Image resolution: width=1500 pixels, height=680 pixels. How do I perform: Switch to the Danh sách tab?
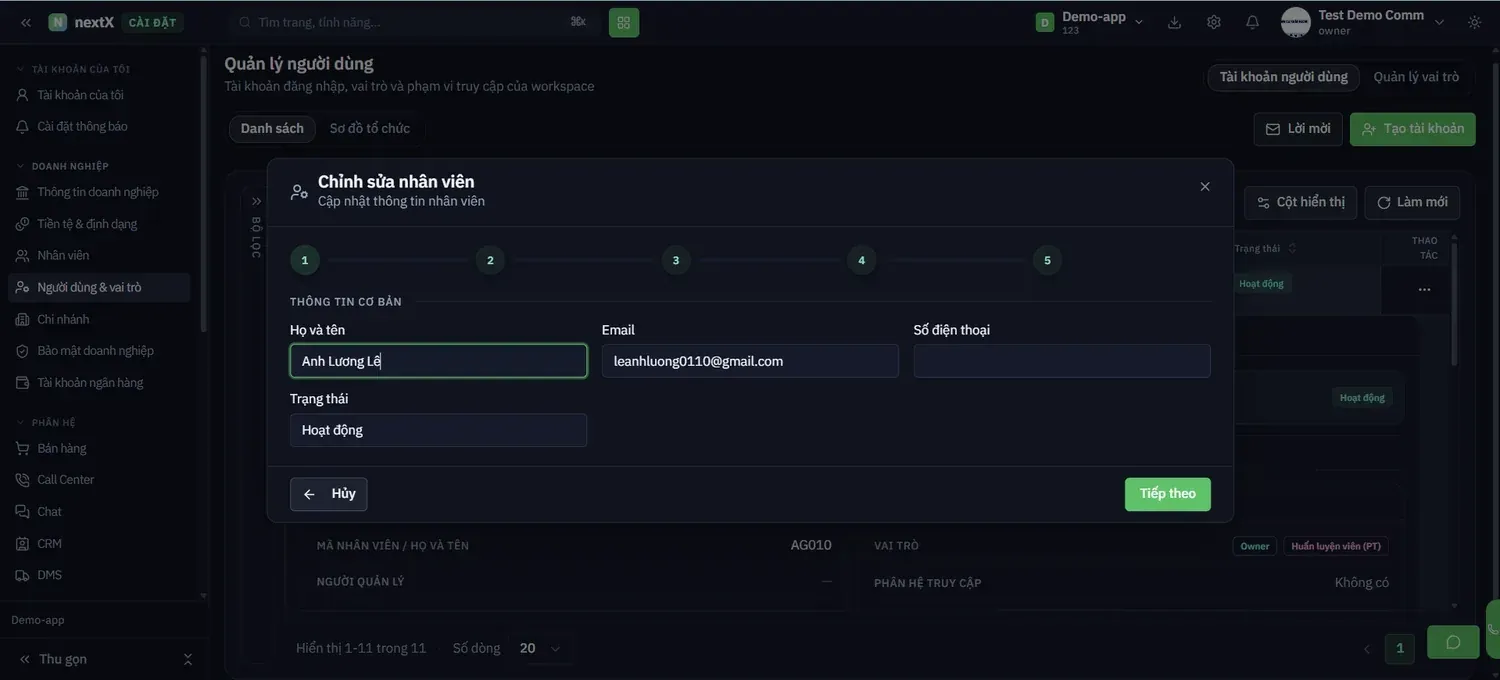(272, 129)
